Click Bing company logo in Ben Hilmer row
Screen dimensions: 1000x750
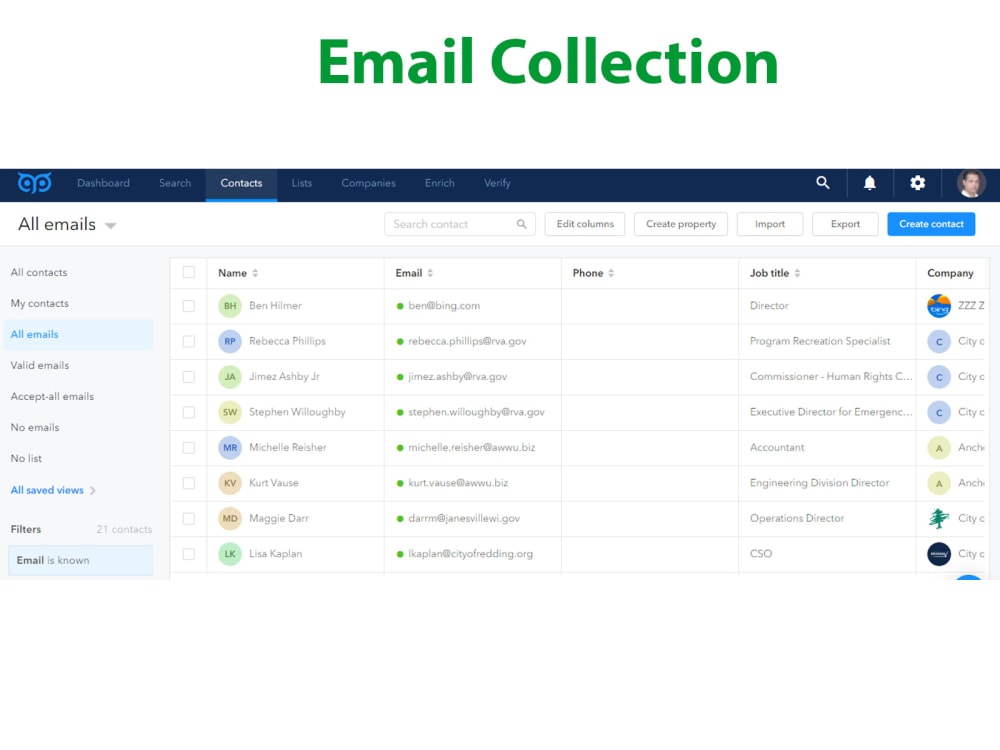(x=939, y=306)
